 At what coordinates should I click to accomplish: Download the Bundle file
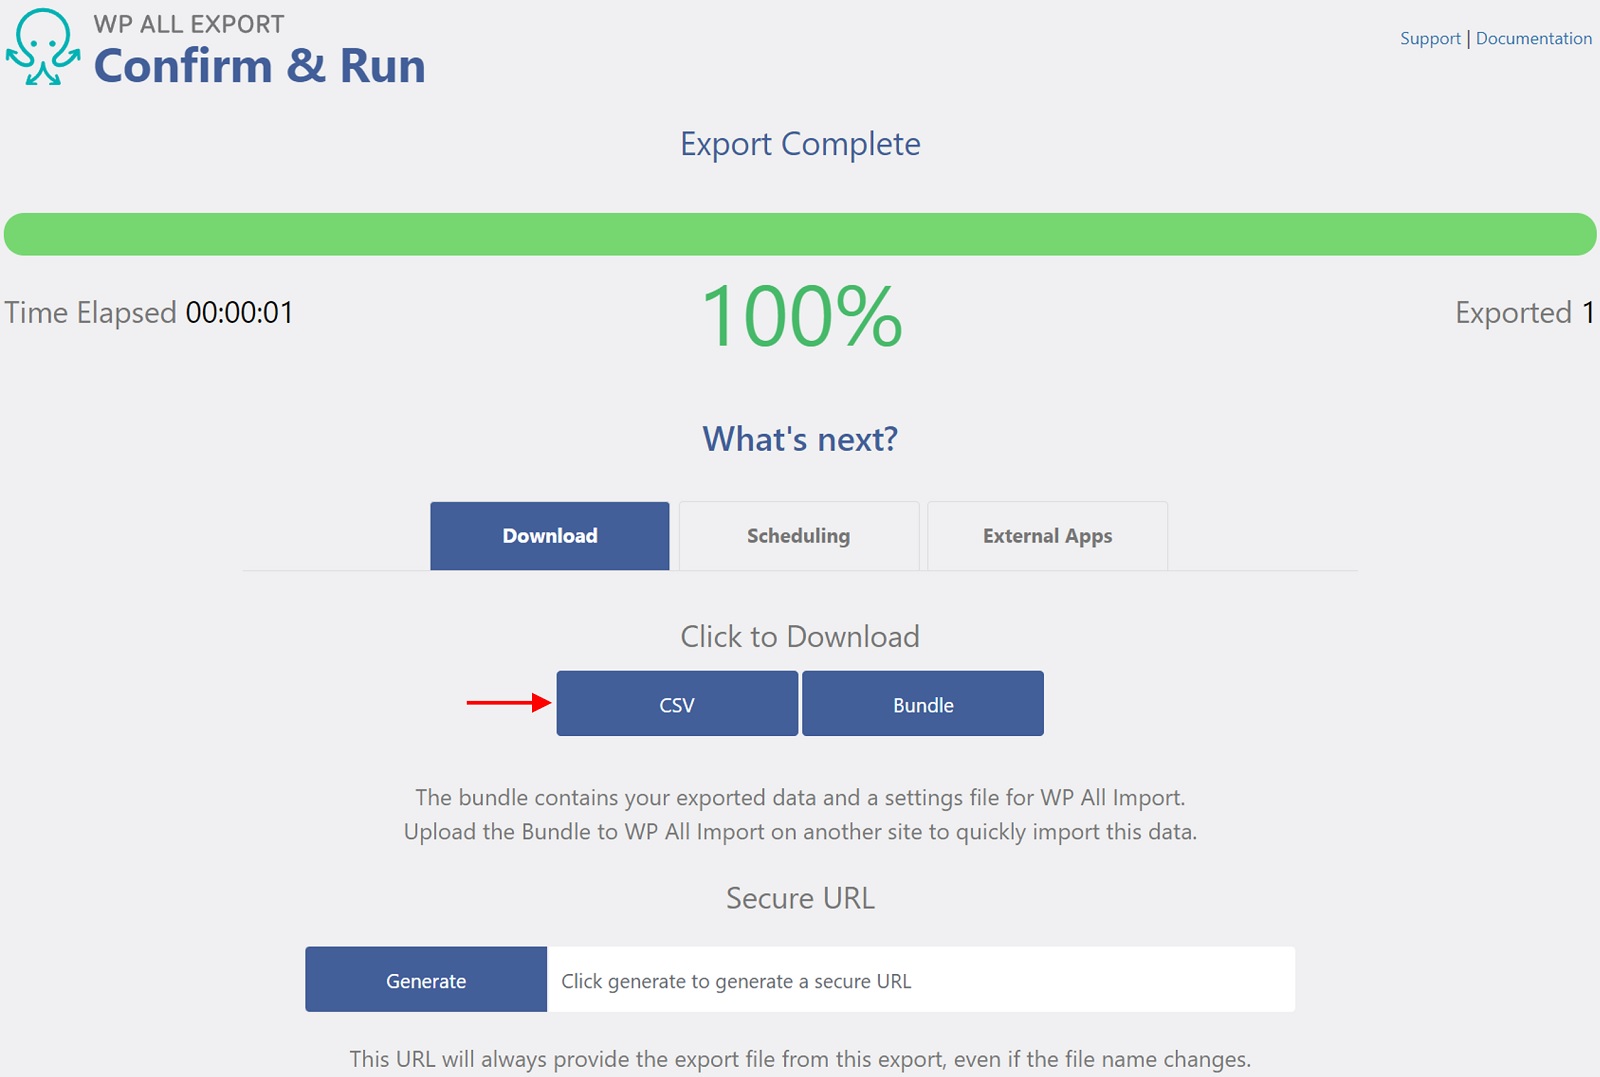click(922, 704)
